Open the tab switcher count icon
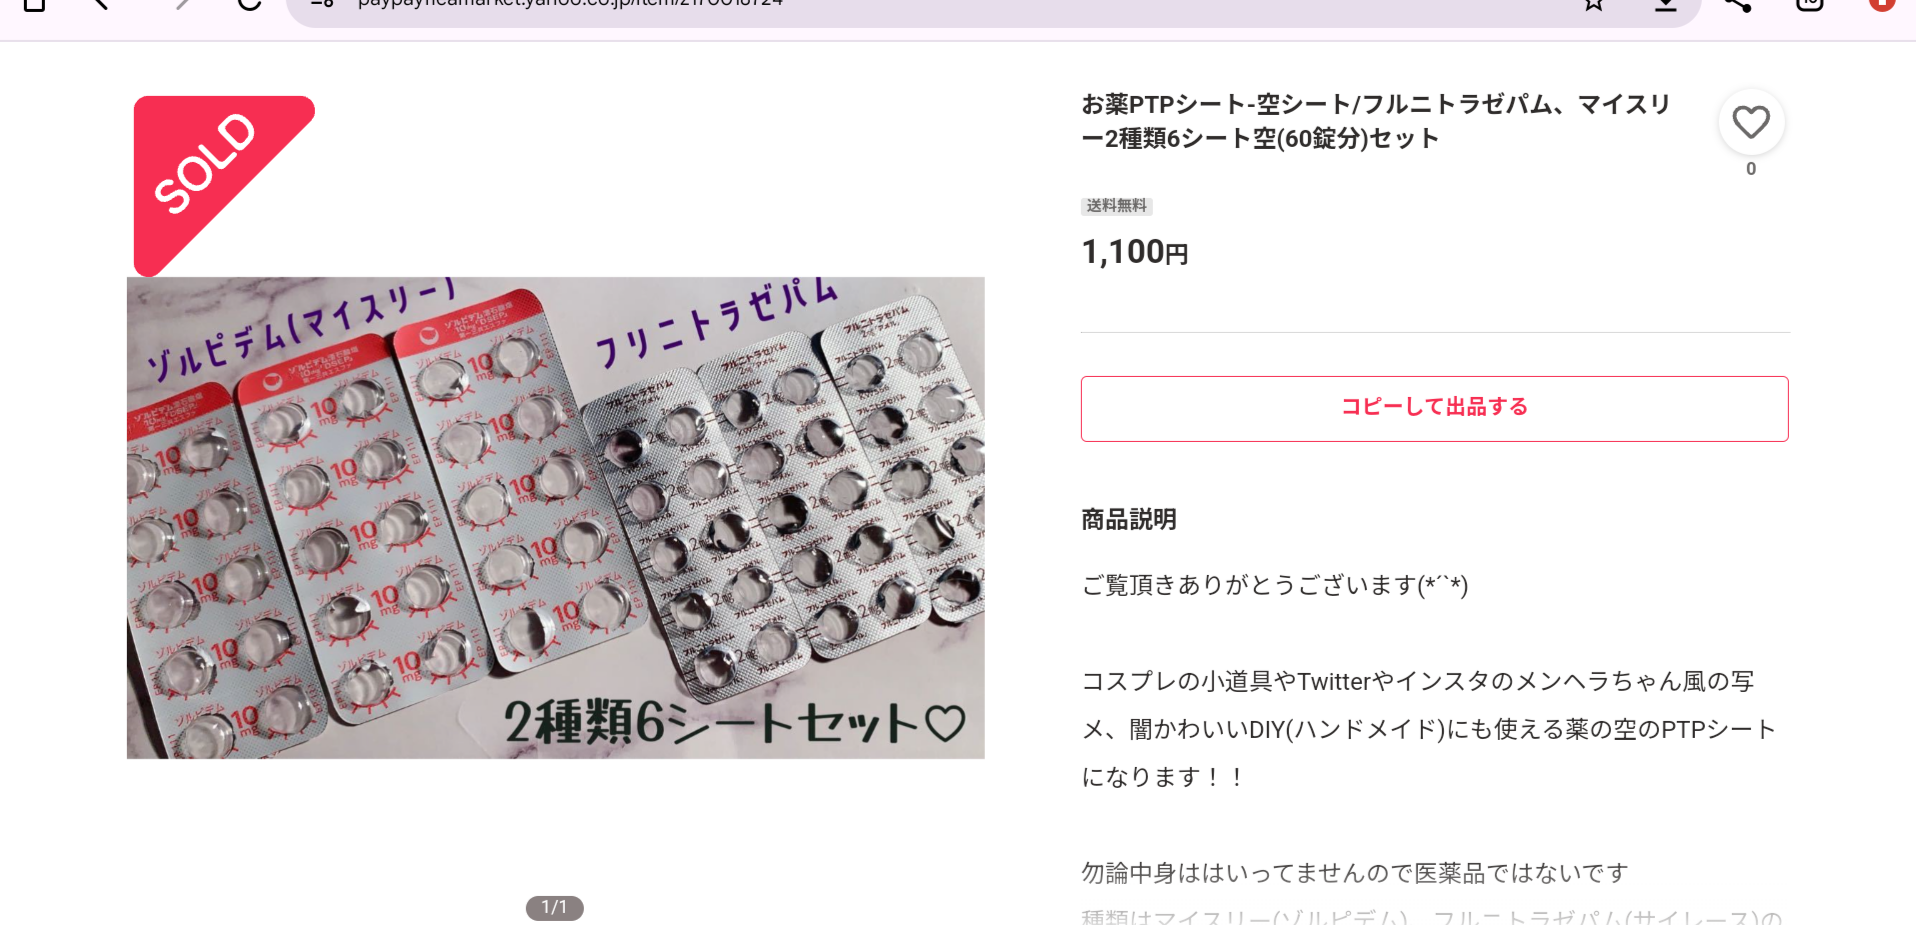 coord(1810,4)
